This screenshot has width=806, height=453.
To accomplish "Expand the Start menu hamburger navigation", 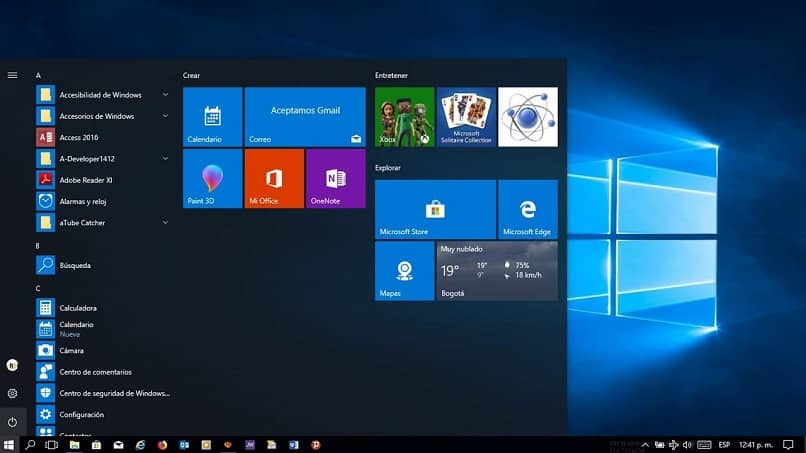I will 12,75.
